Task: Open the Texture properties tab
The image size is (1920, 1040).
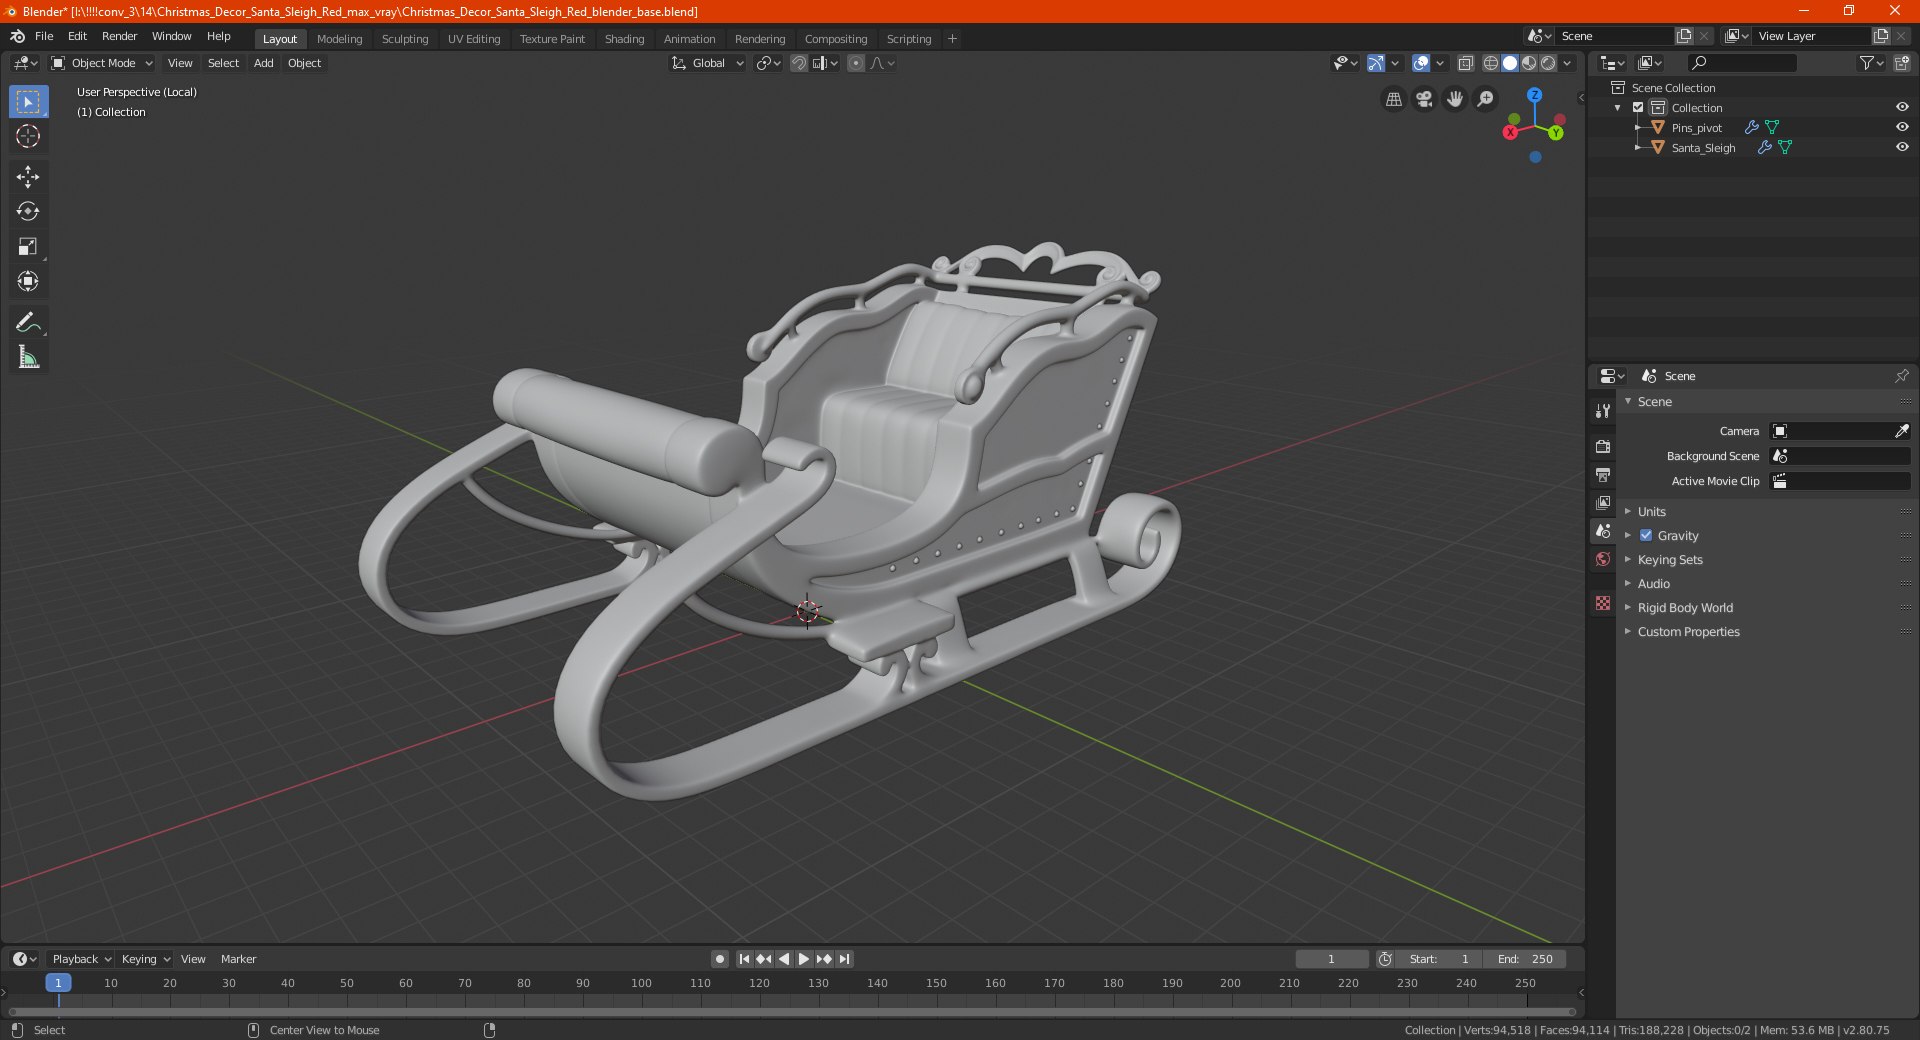Action: click(1603, 603)
